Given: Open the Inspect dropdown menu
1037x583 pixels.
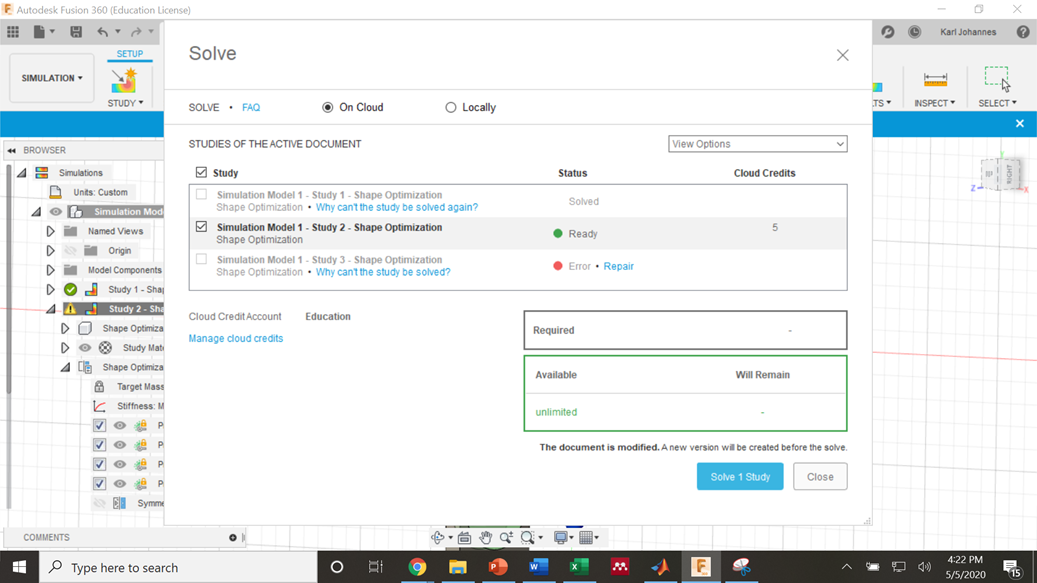Looking at the screenshot, I should pos(934,103).
